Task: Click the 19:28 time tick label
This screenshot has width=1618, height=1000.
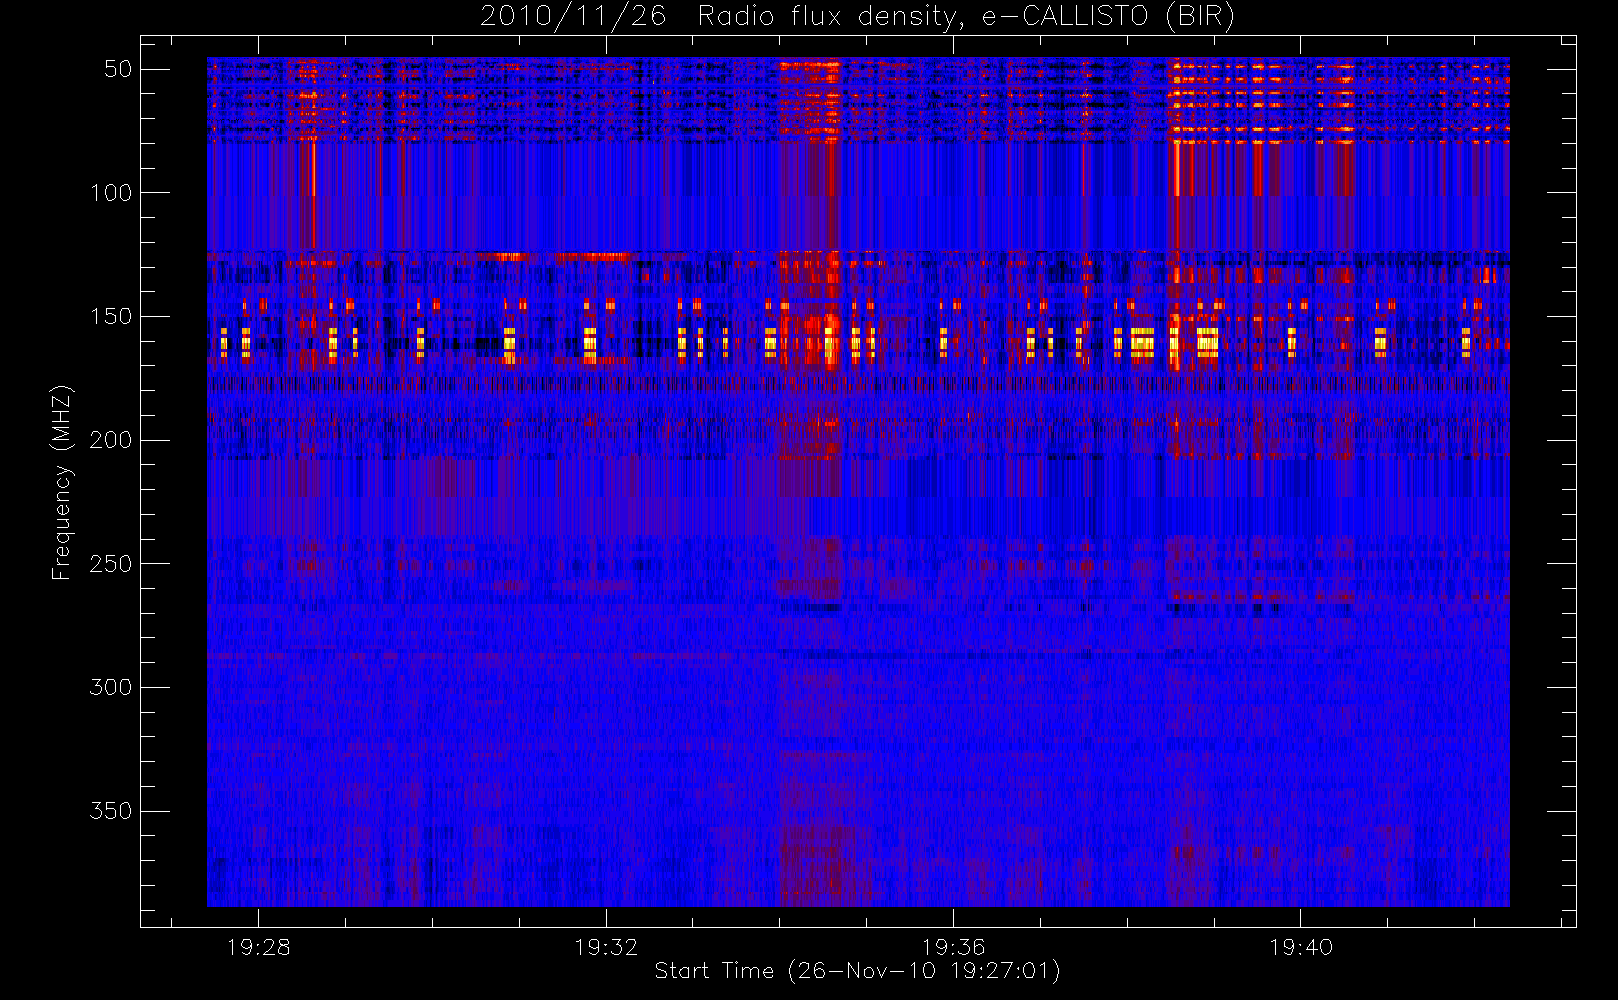Action: (x=258, y=947)
